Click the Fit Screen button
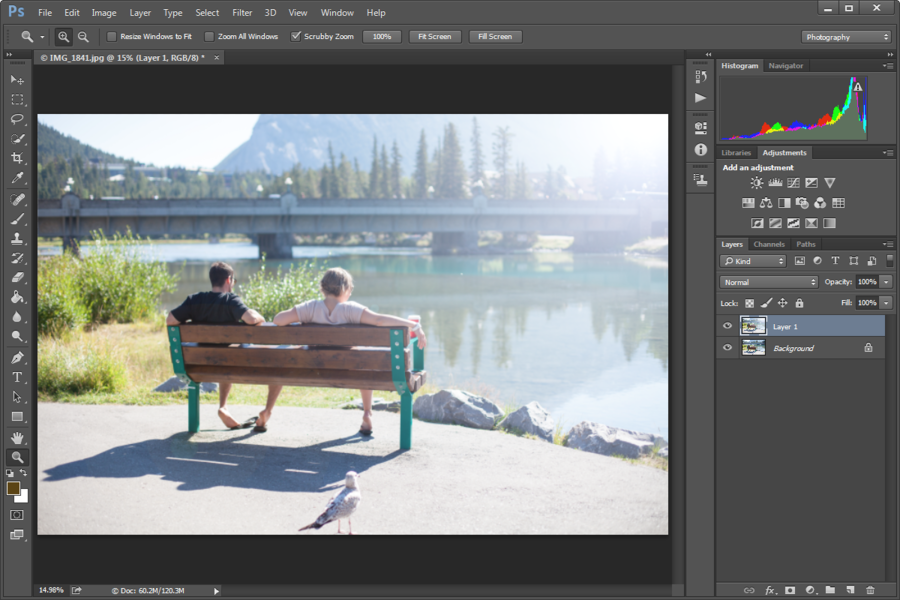The image size is (900, 600). click(434, 37)
